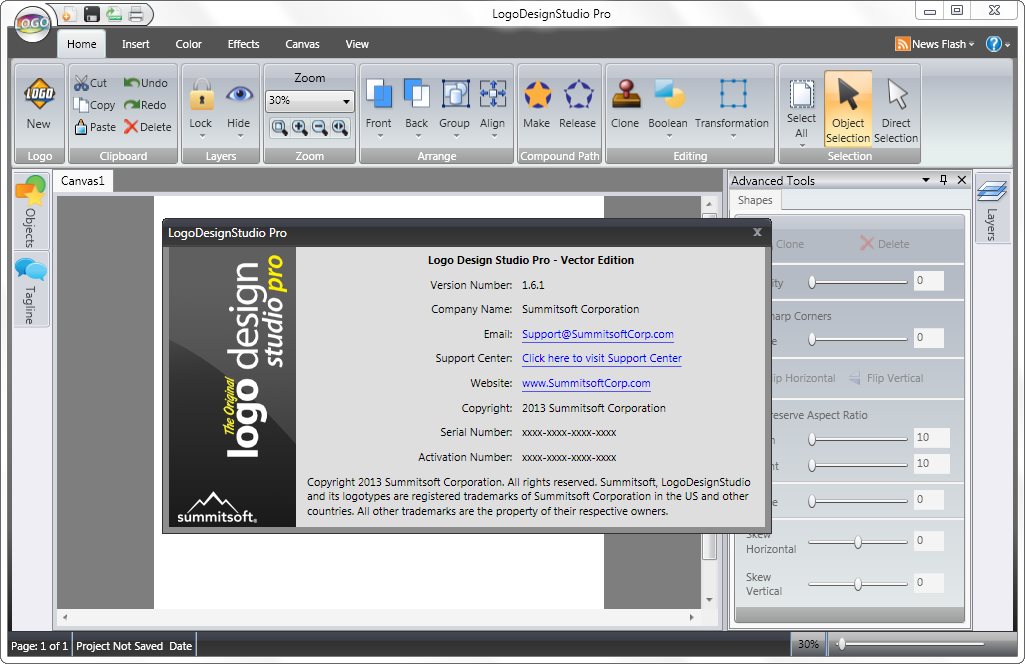This screenshot has width=1025, height=664.
Task: Click the first zoom magnifier icon
Action: click(280, 128)
